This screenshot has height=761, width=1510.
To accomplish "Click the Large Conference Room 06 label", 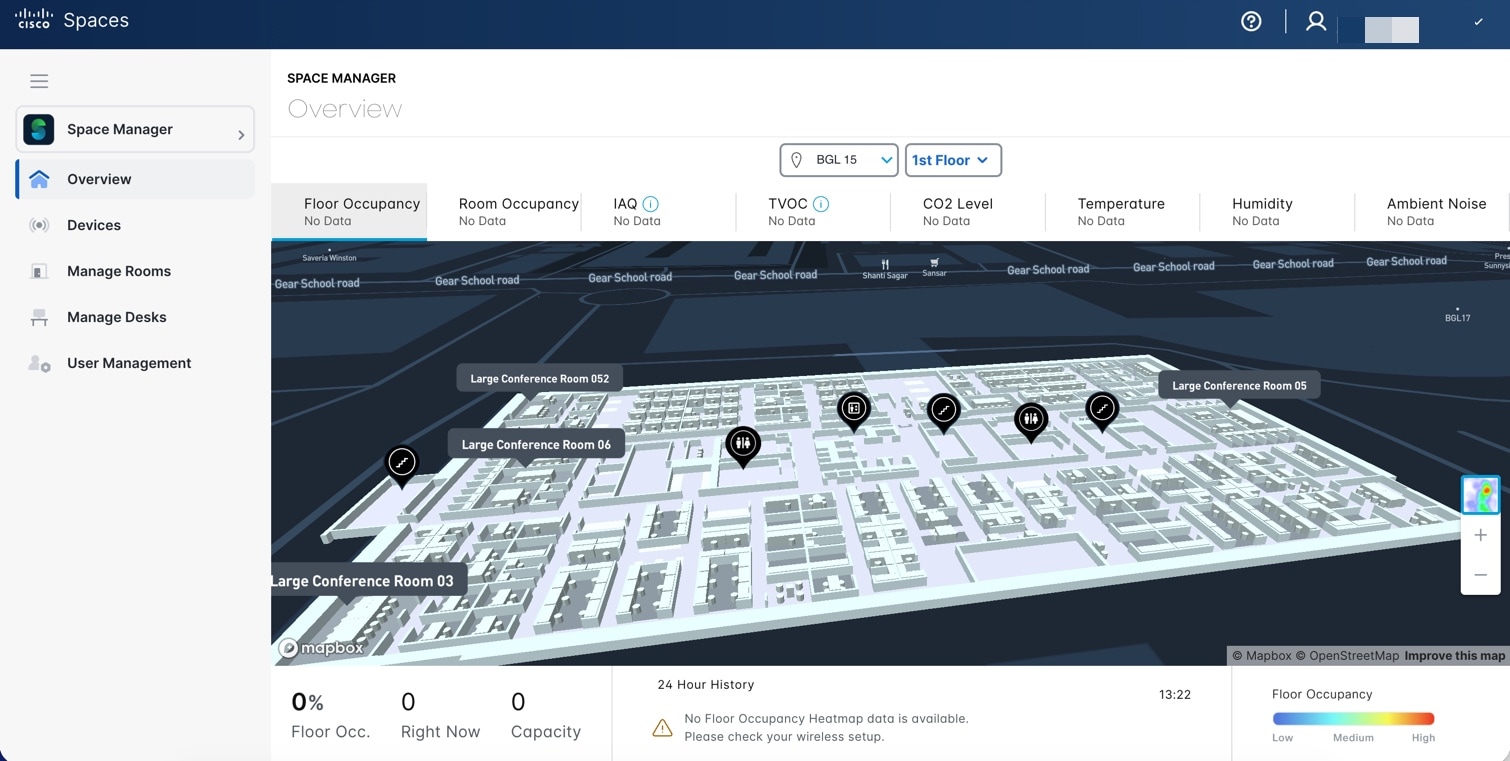I will point(536,445).
